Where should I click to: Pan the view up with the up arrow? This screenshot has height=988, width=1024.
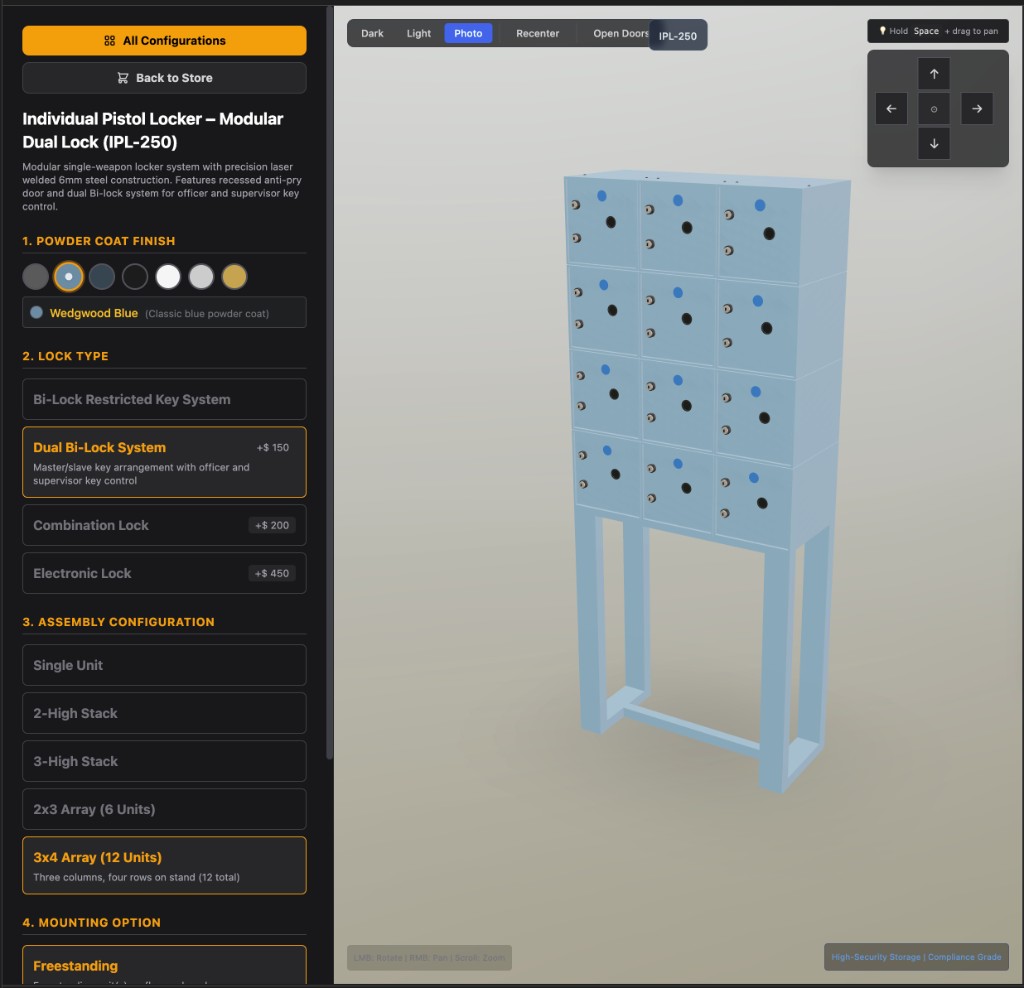point(934,74)
